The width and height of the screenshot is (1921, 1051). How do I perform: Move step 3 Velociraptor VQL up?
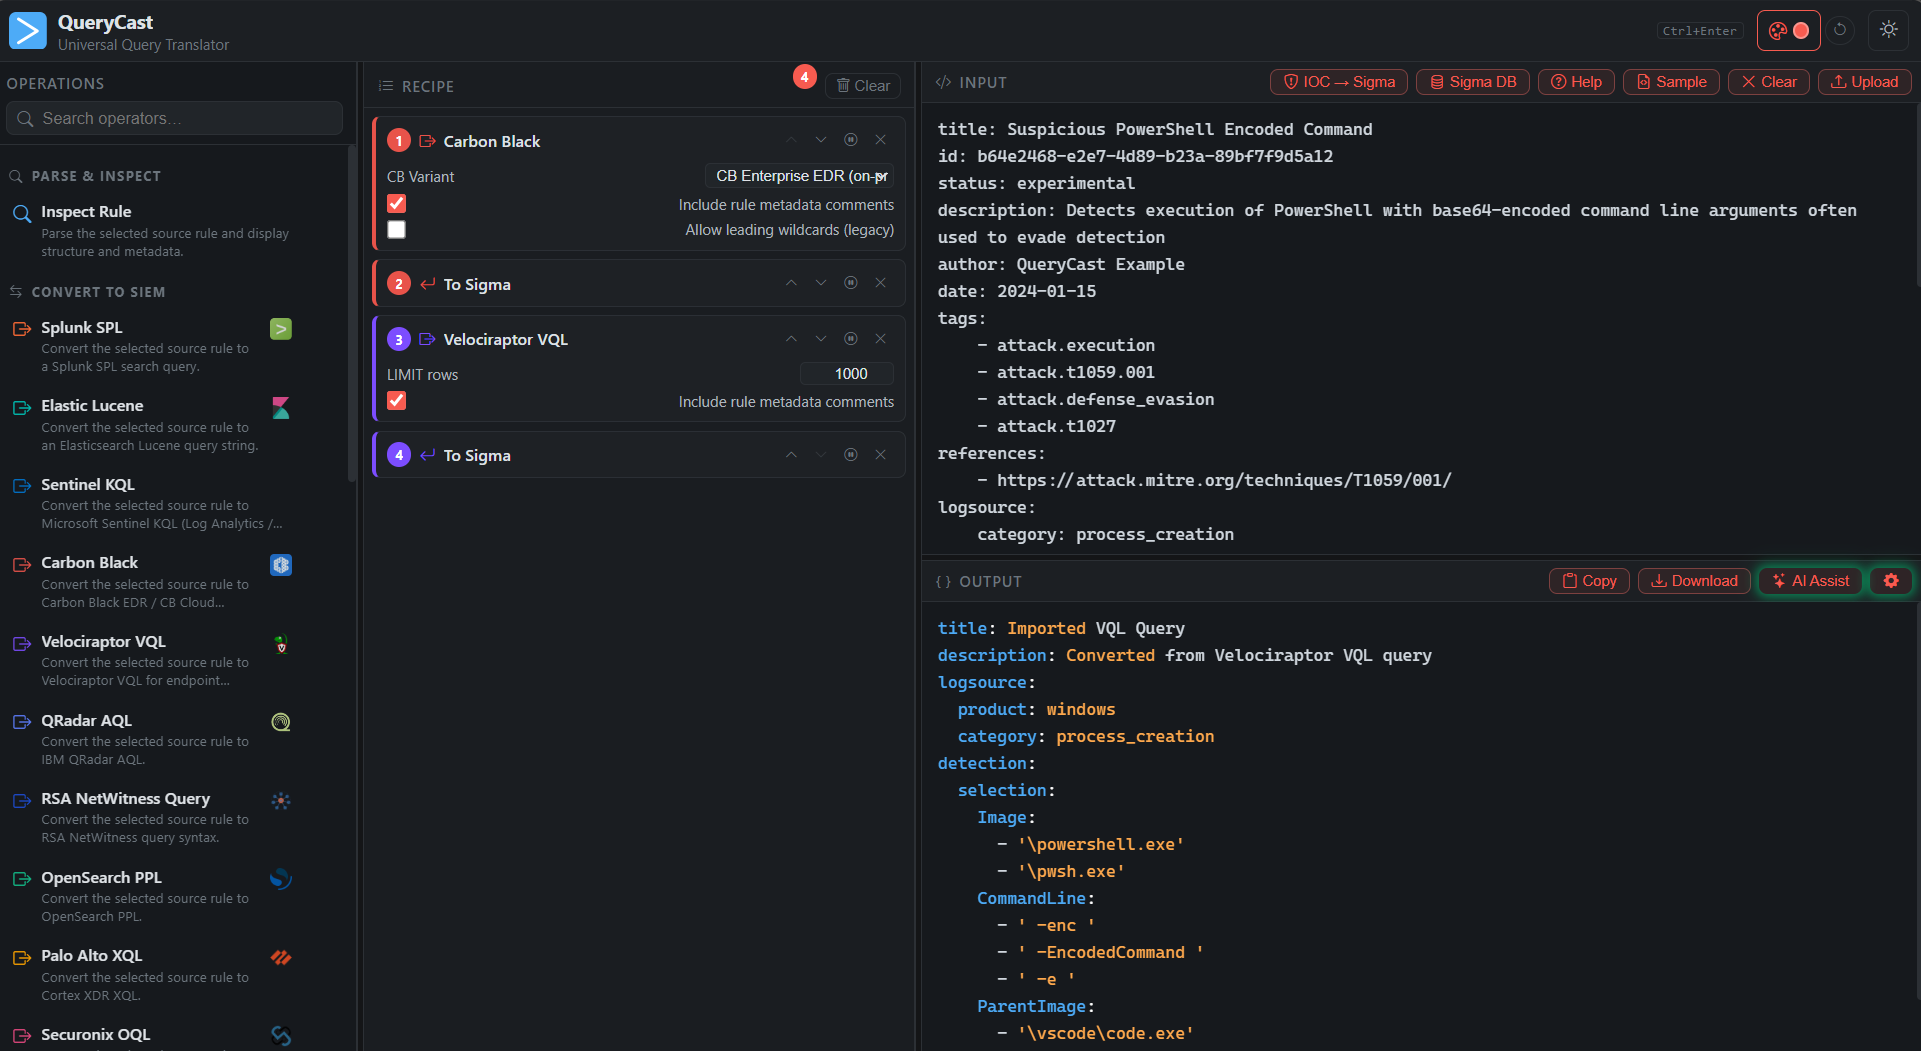point(791,339)
